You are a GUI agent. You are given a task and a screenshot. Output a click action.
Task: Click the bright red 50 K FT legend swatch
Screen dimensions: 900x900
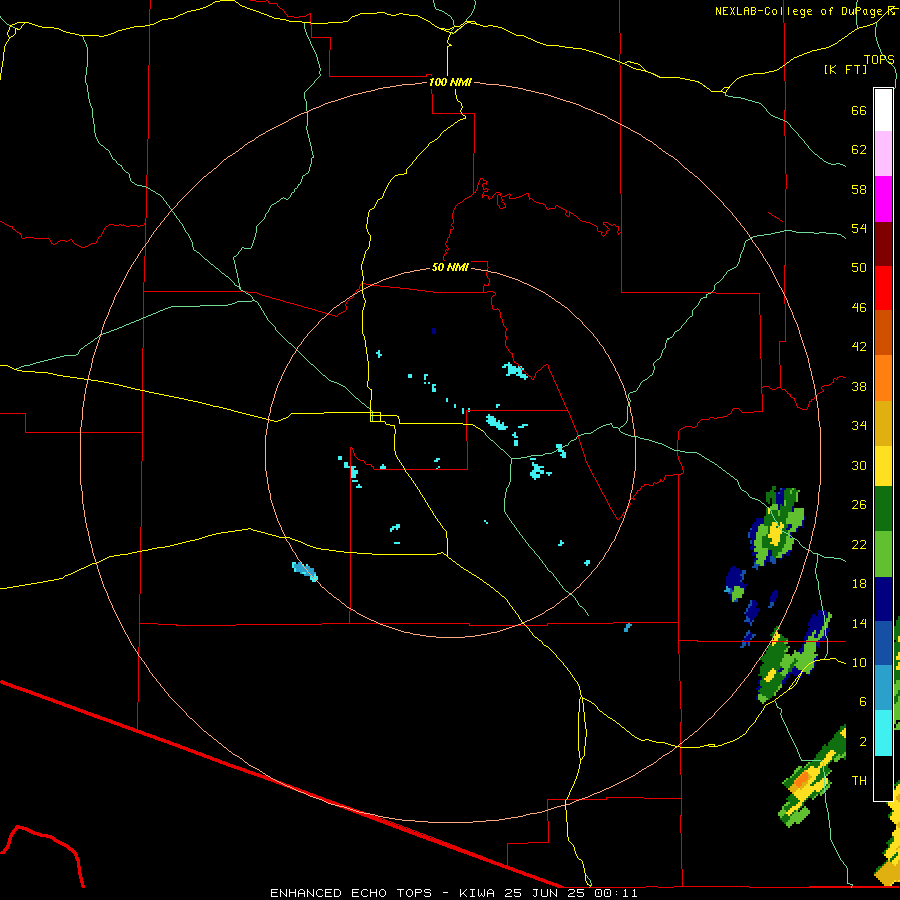tap(883, 288)
